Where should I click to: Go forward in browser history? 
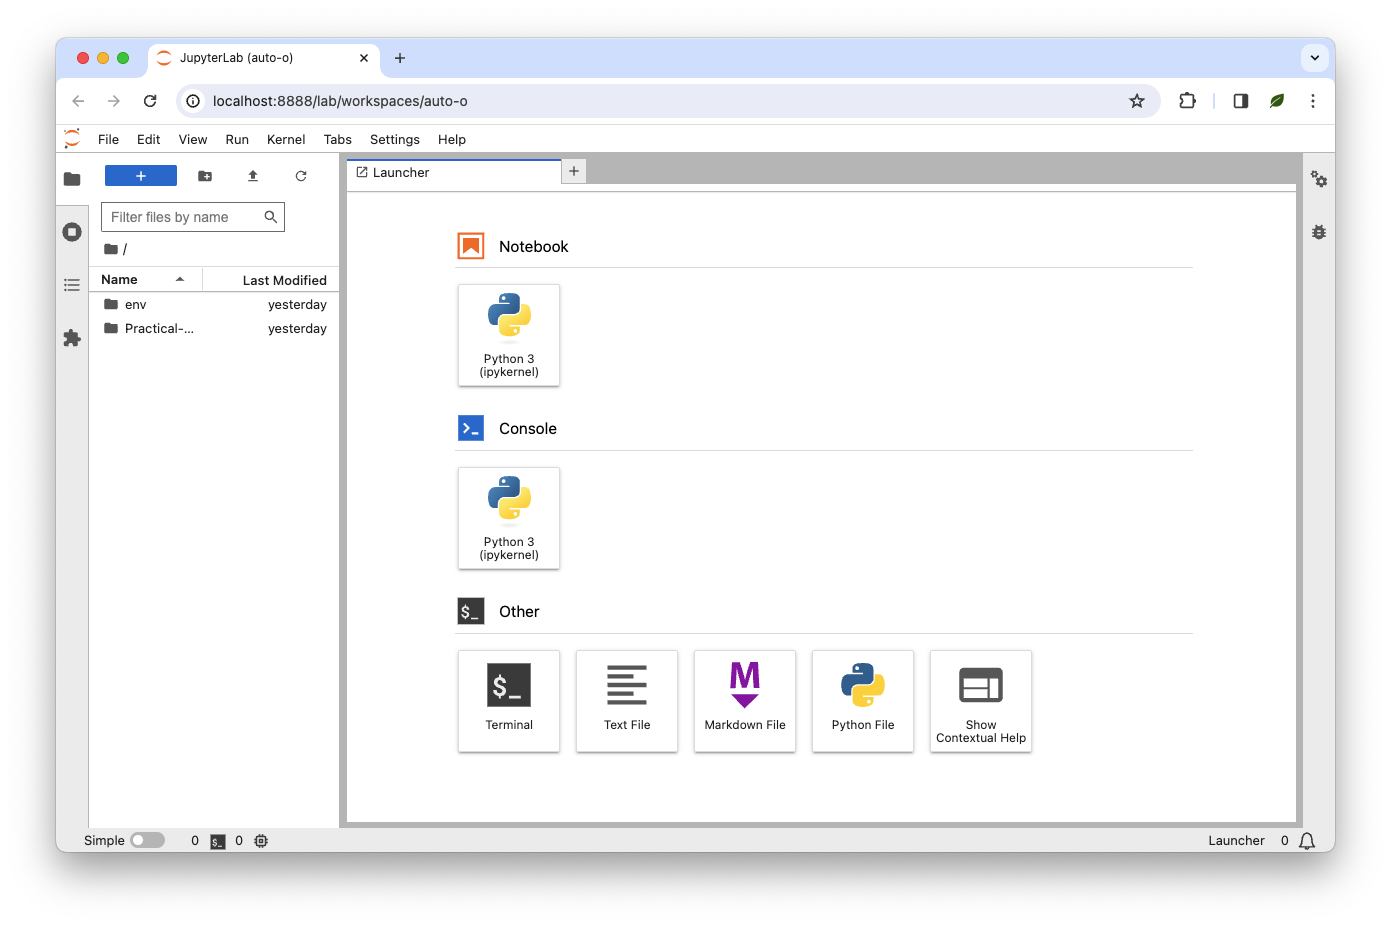pos(114,101)
